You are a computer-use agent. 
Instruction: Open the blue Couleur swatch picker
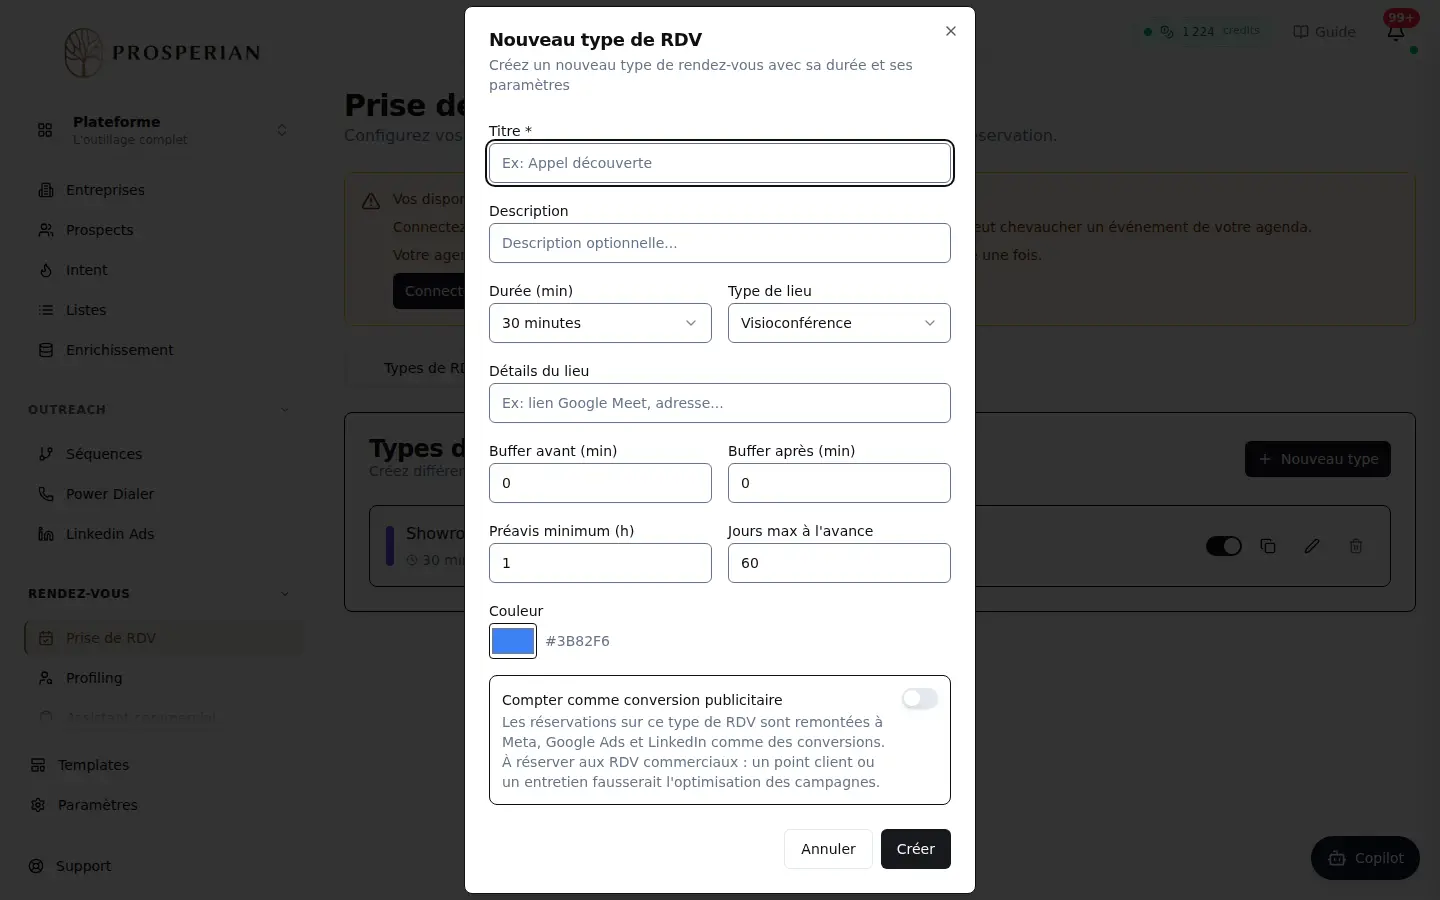513,641
